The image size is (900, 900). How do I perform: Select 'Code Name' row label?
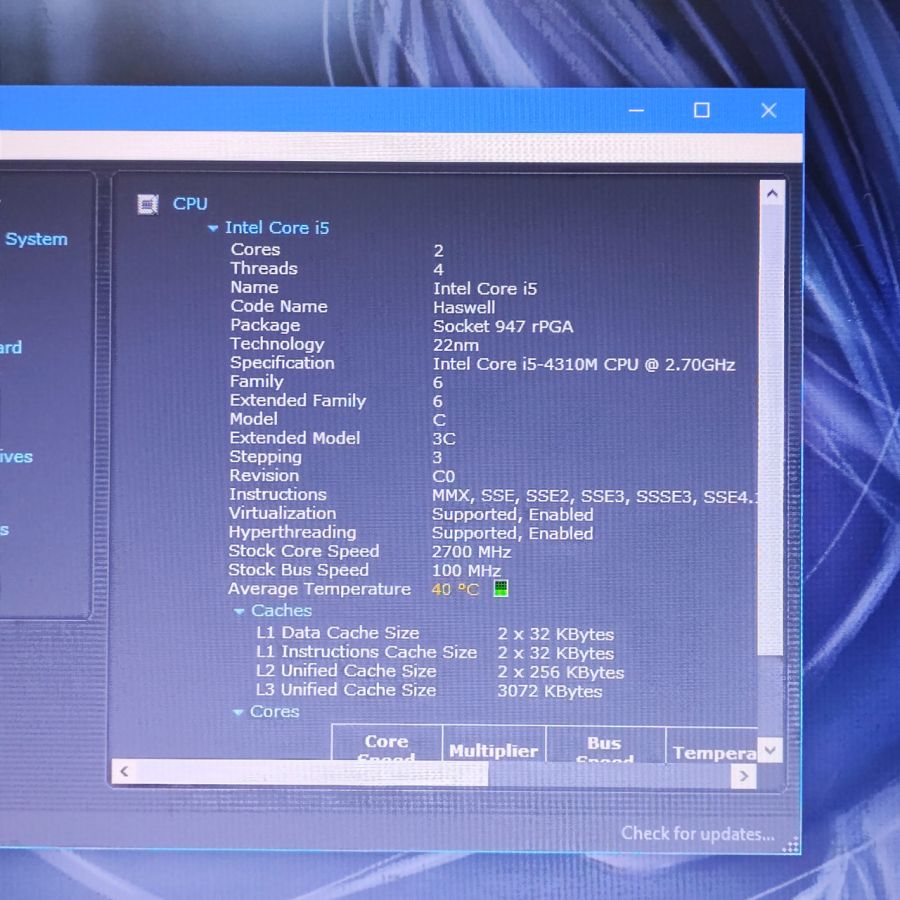coord(279,307)
